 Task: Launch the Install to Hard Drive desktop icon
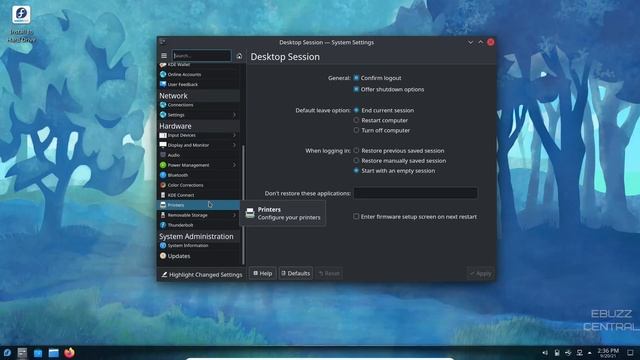pos(21,24)
